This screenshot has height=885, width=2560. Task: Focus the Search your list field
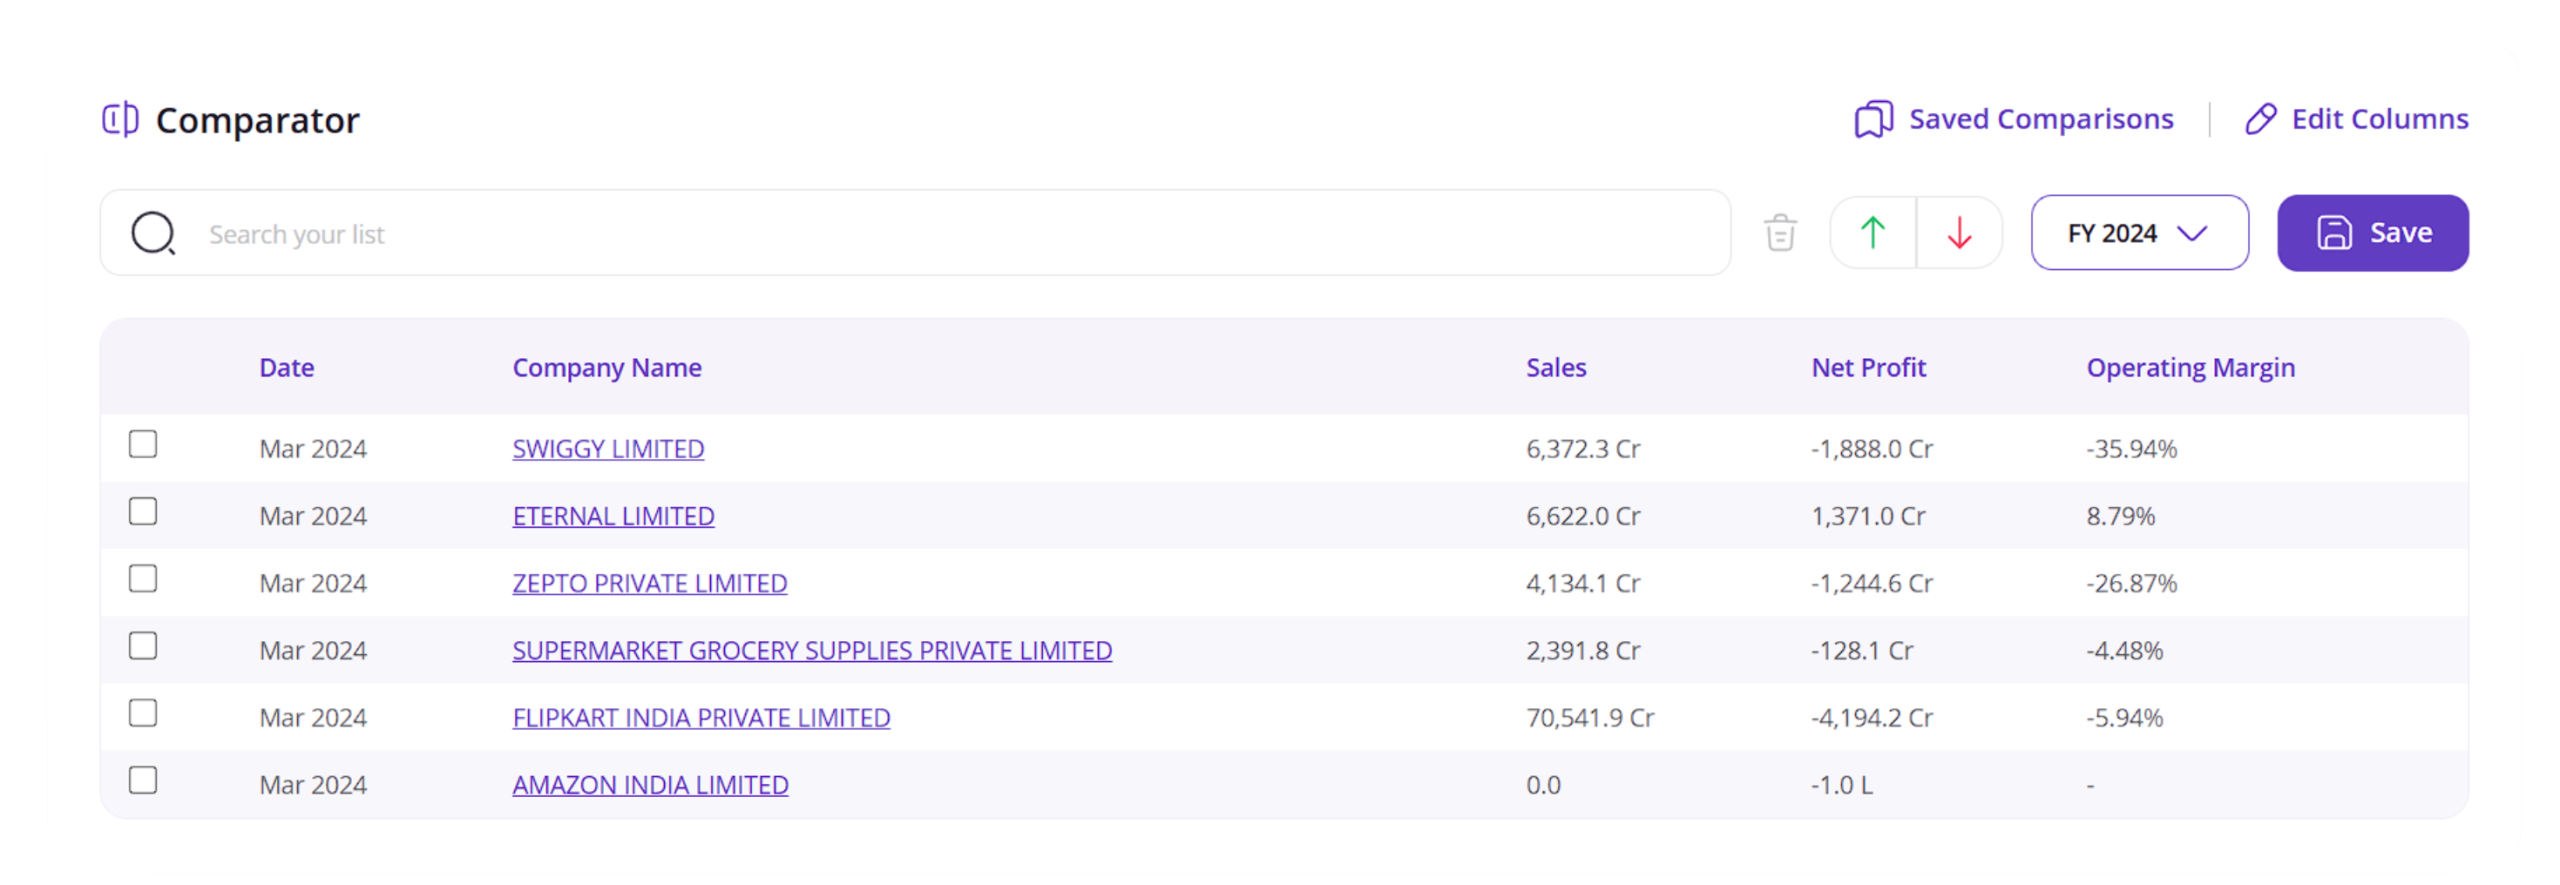click(x=915, y=233)
